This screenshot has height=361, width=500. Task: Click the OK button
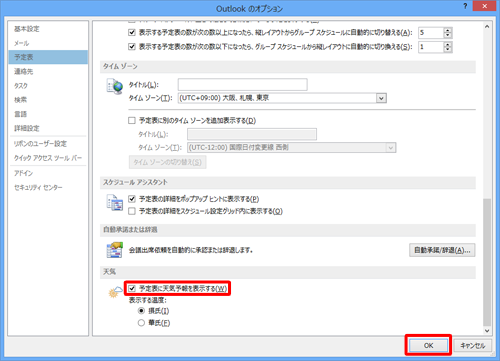(x=428, y=345)
